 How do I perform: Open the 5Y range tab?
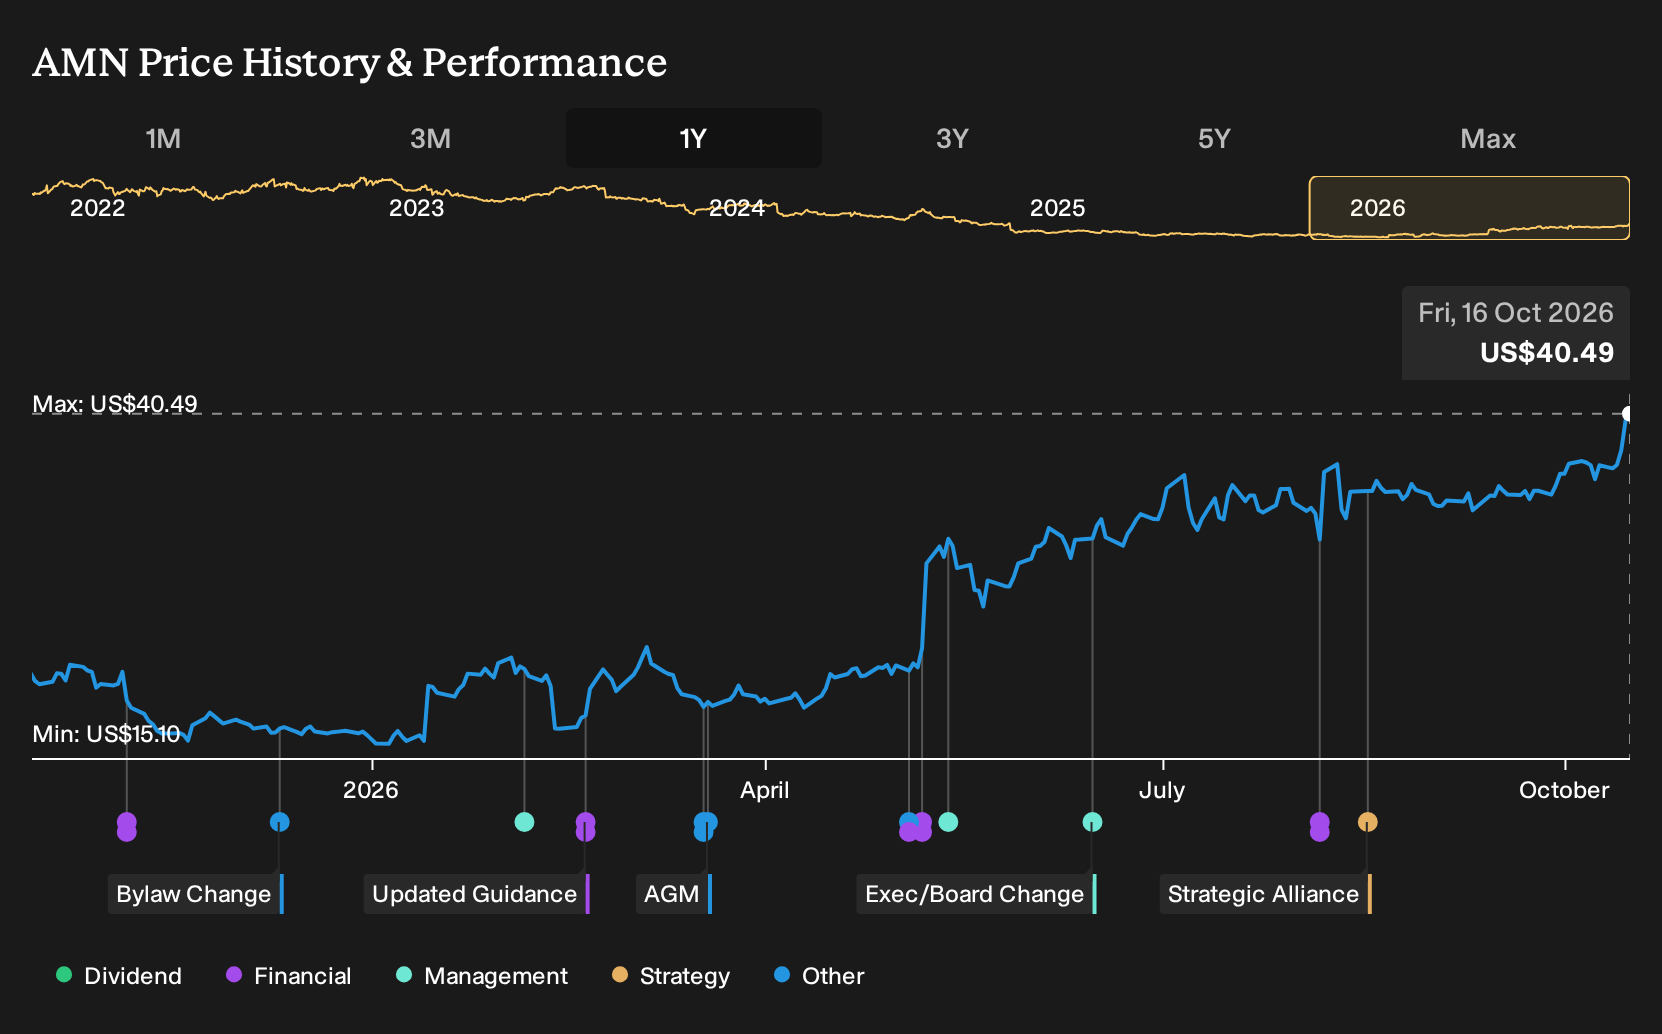[1214, 138]
